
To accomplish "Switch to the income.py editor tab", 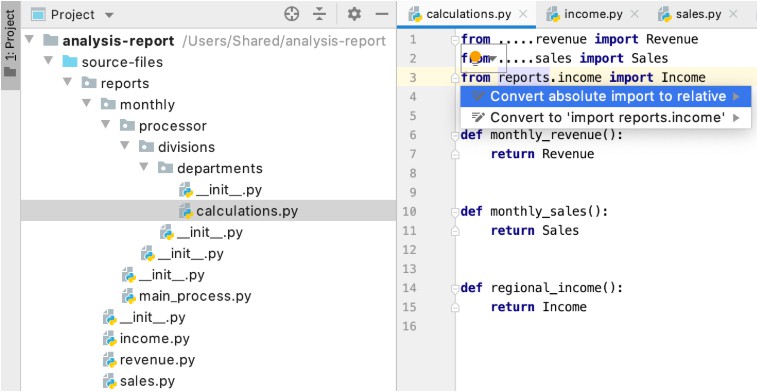I will pos(593,14).
